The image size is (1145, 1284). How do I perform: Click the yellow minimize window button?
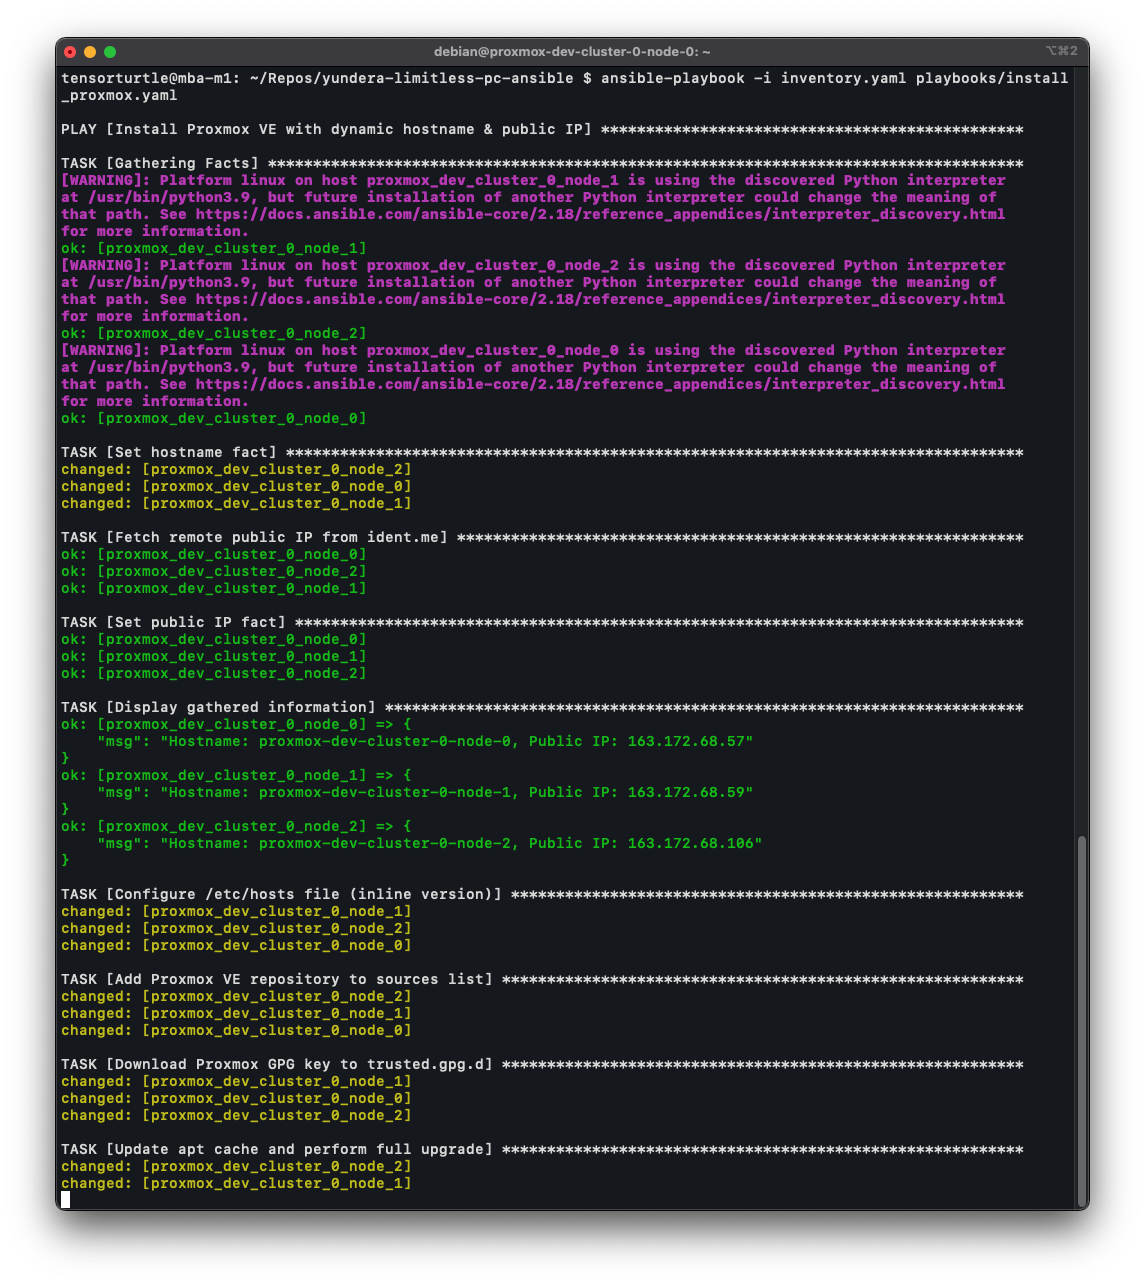[90, 52]
